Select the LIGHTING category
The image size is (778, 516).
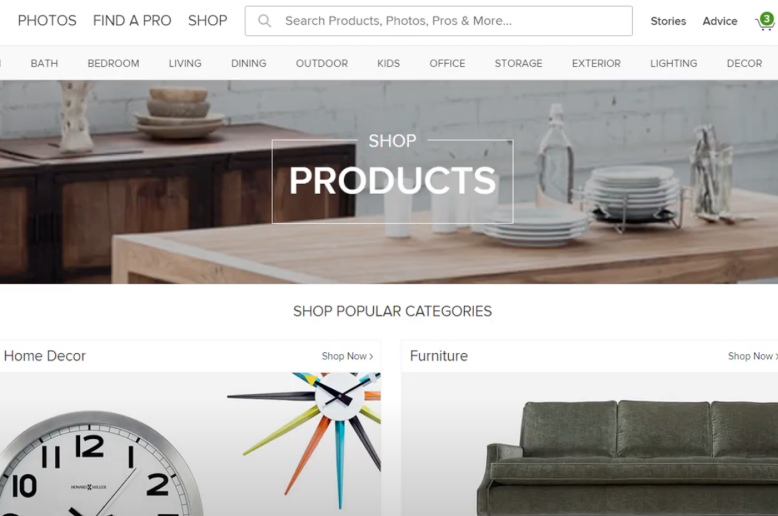pyautogui.click(x=673, y=64)
